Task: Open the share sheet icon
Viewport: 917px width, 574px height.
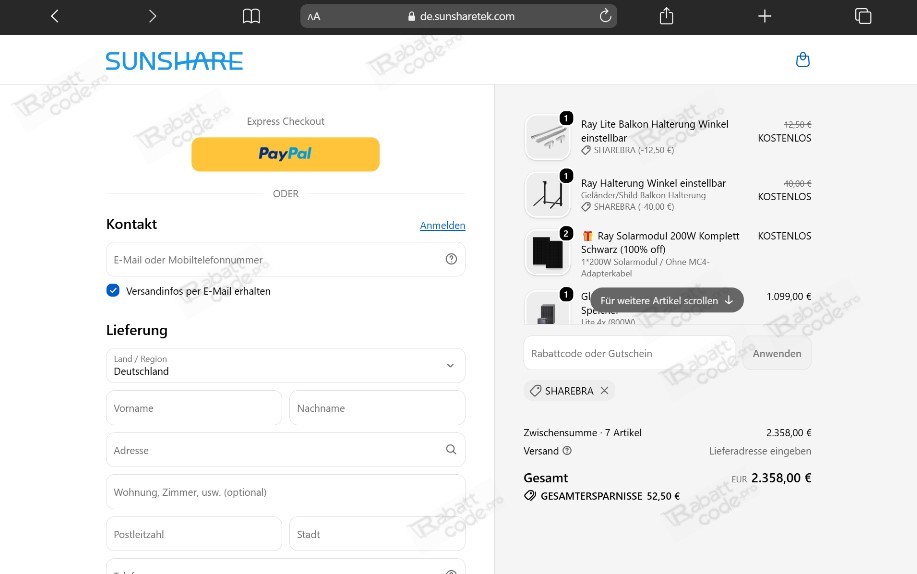Action: coord(666,16)
